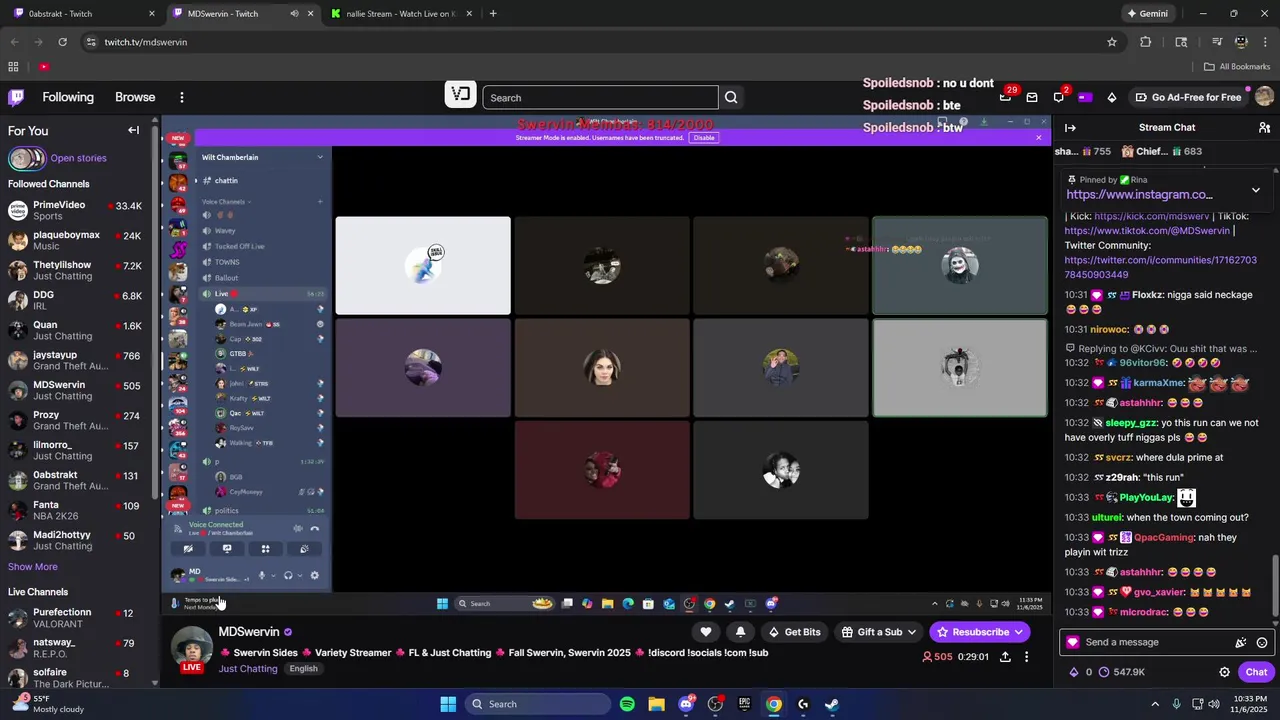The width and height of the screenshot is (1280, 720).
Task: Open the All Bookmarks folder
Action: (x=1237, y=67)
